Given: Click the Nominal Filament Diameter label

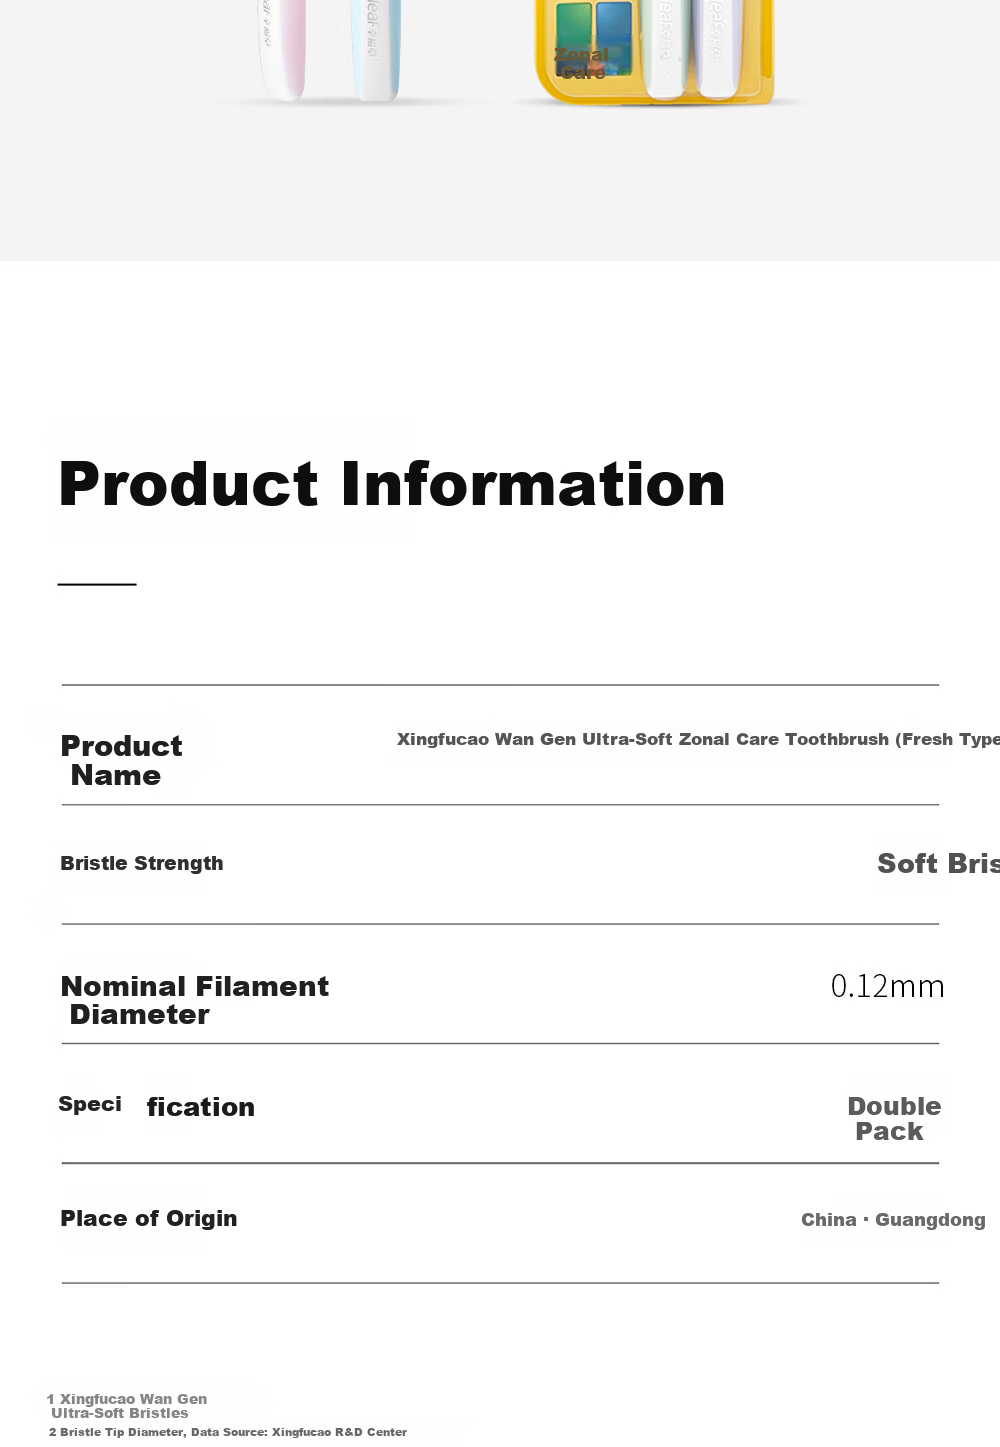Looking at the screenshot, I should 194,1000.
